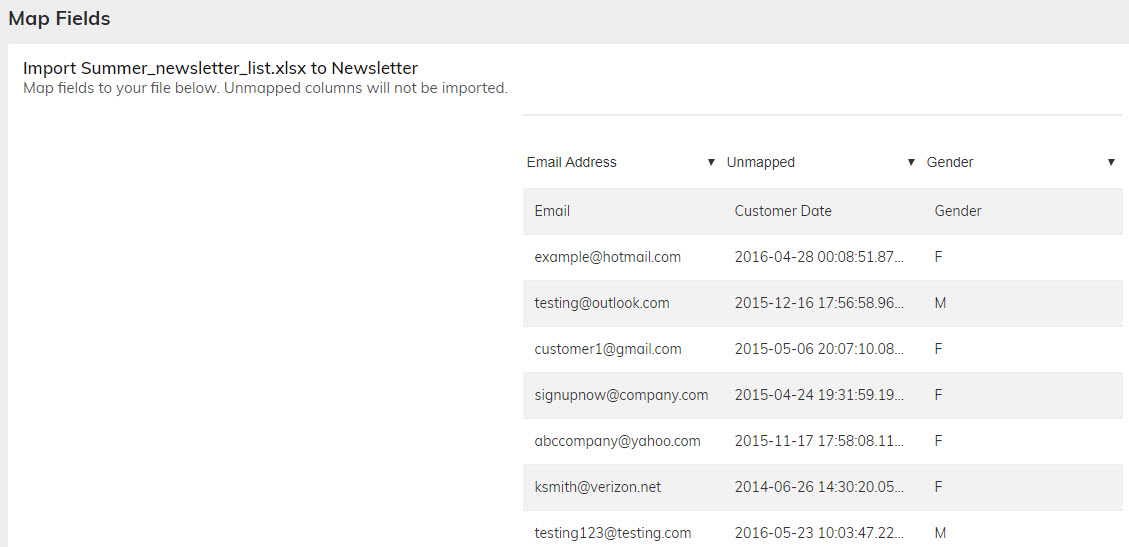The image size is (1129, 547).
Task: Click the Email column header
Action: 552,211
